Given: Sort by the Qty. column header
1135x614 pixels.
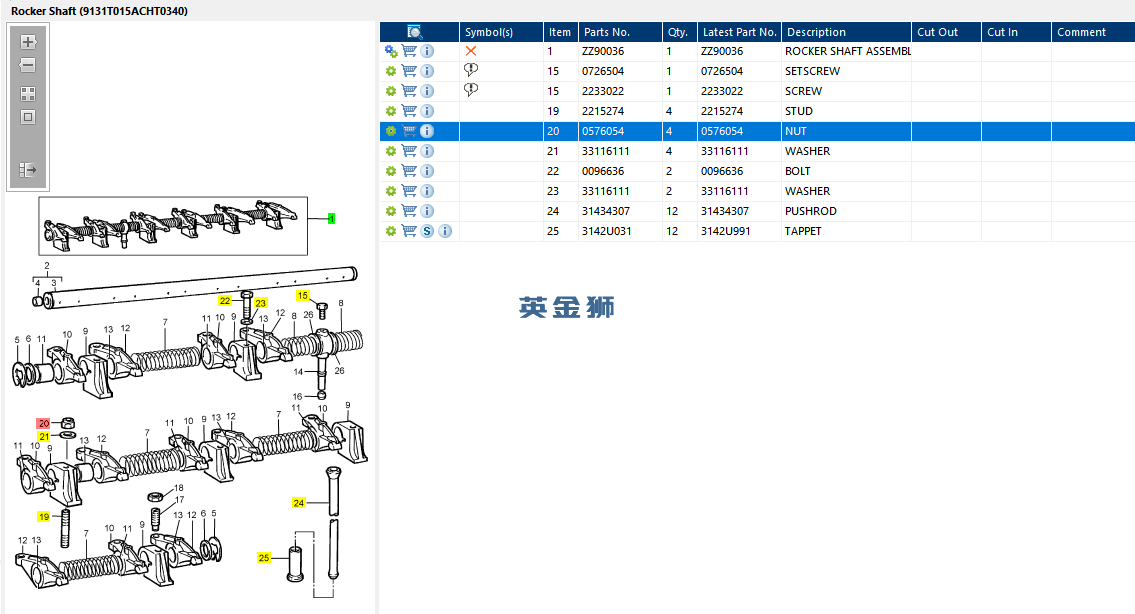Looking at the screenshot, I should [679, 32].
